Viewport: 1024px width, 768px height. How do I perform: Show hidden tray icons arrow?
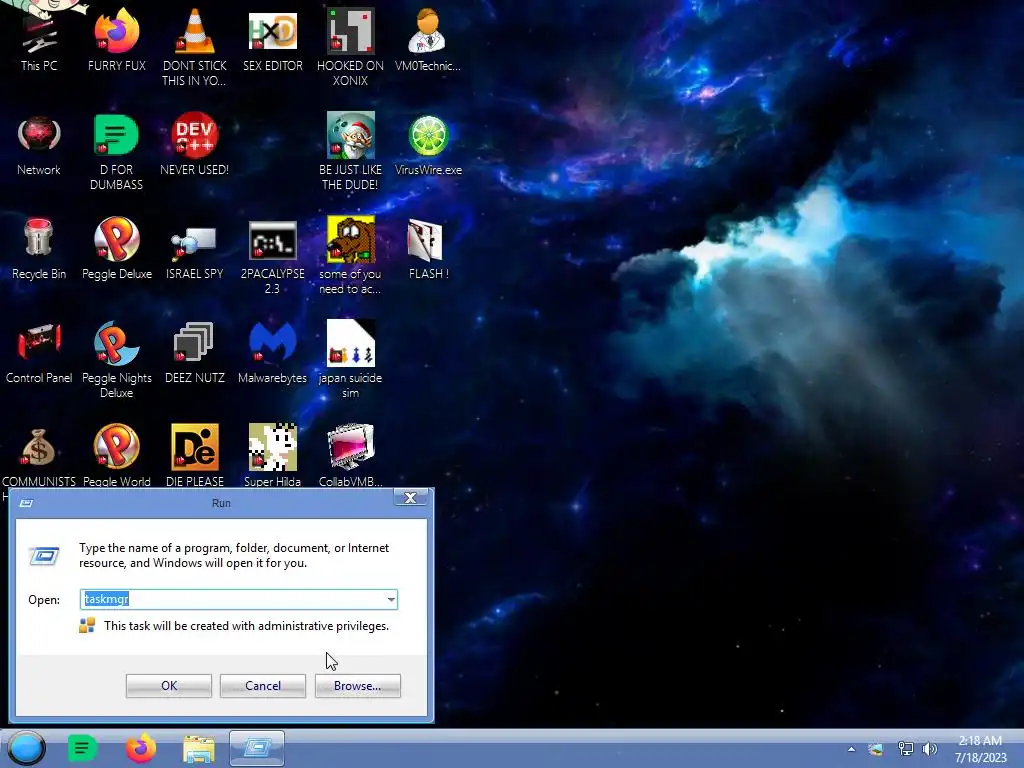[x=851, y=749]
